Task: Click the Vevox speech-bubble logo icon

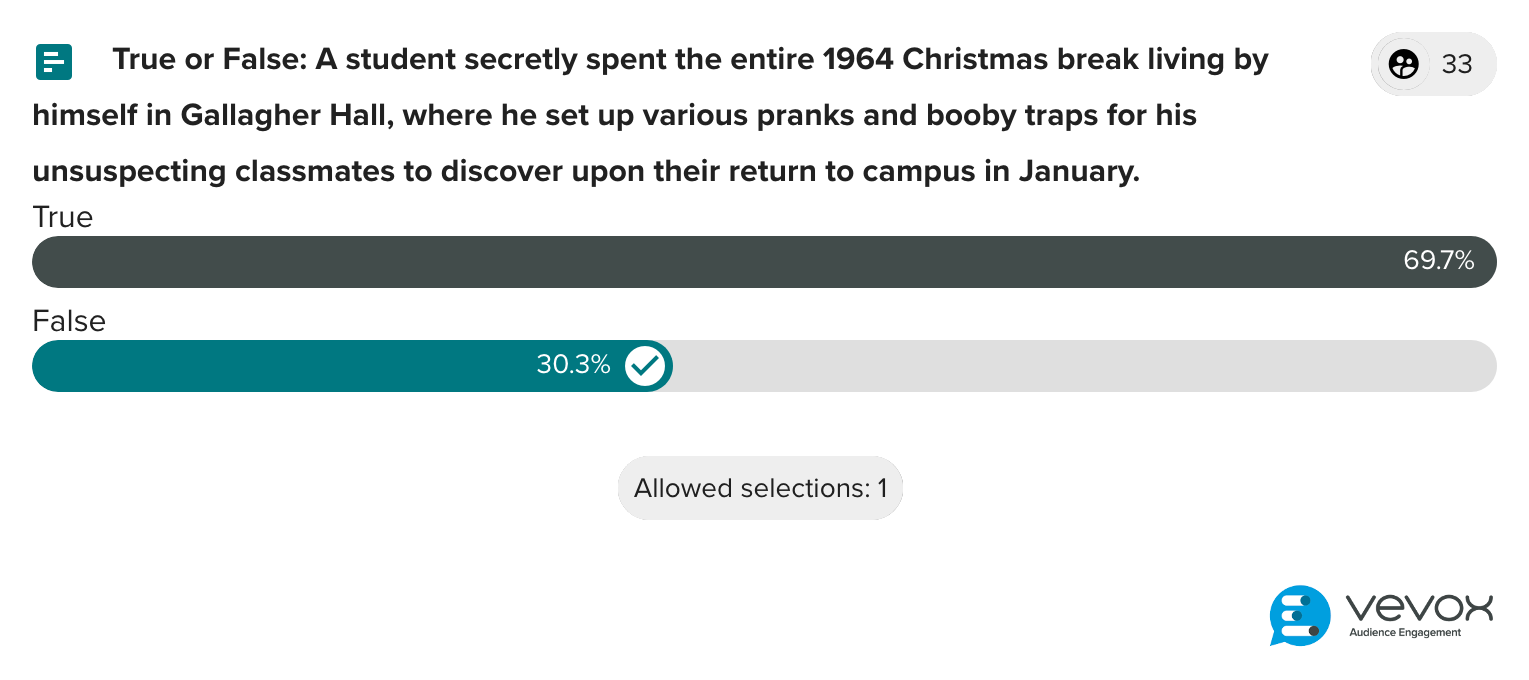Action: point(1300,615)
